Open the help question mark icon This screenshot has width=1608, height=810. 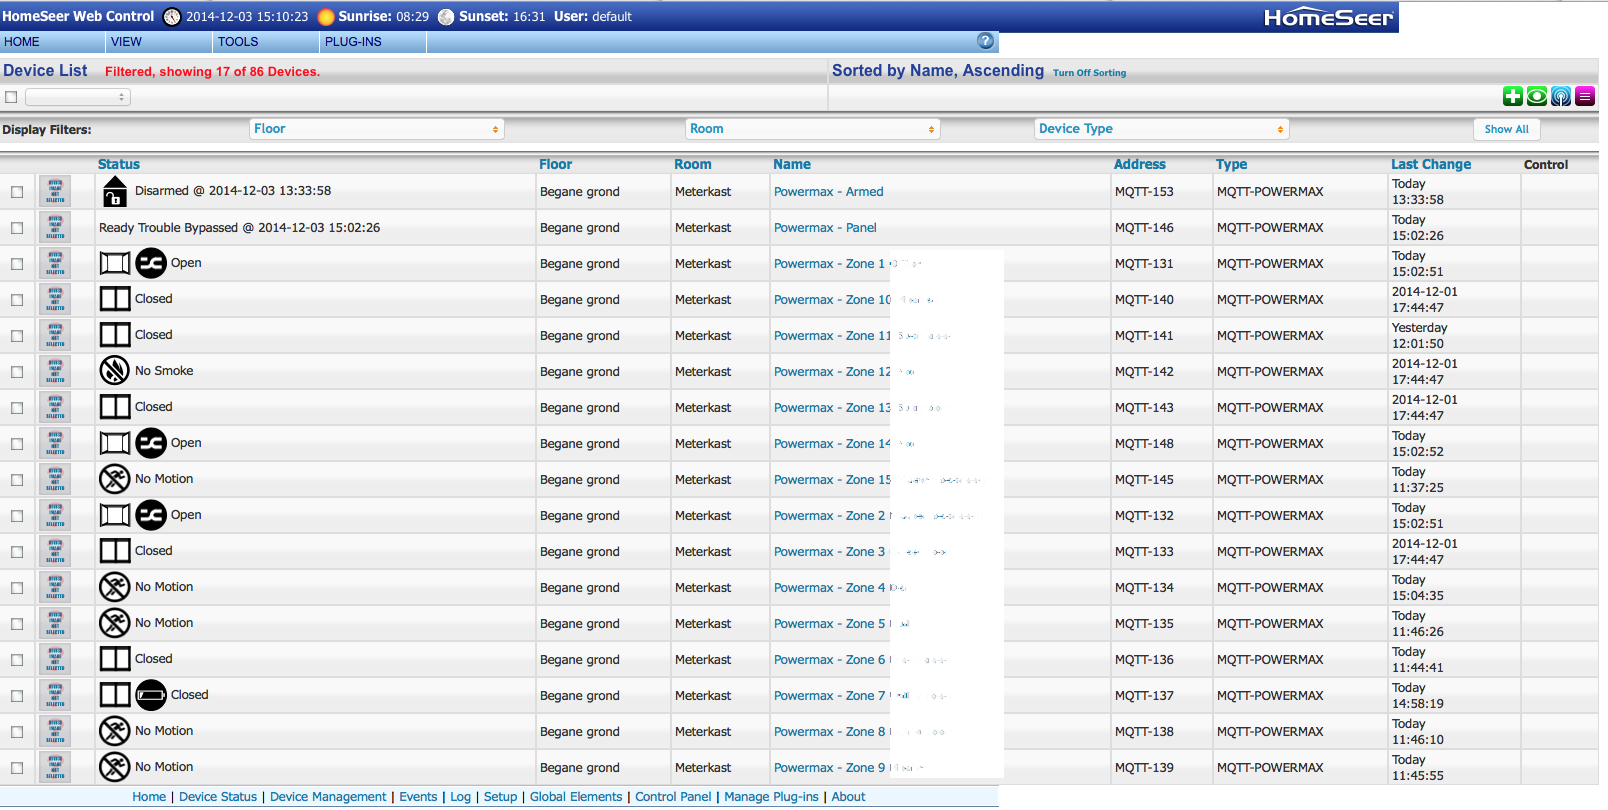[x=985, y=41]
